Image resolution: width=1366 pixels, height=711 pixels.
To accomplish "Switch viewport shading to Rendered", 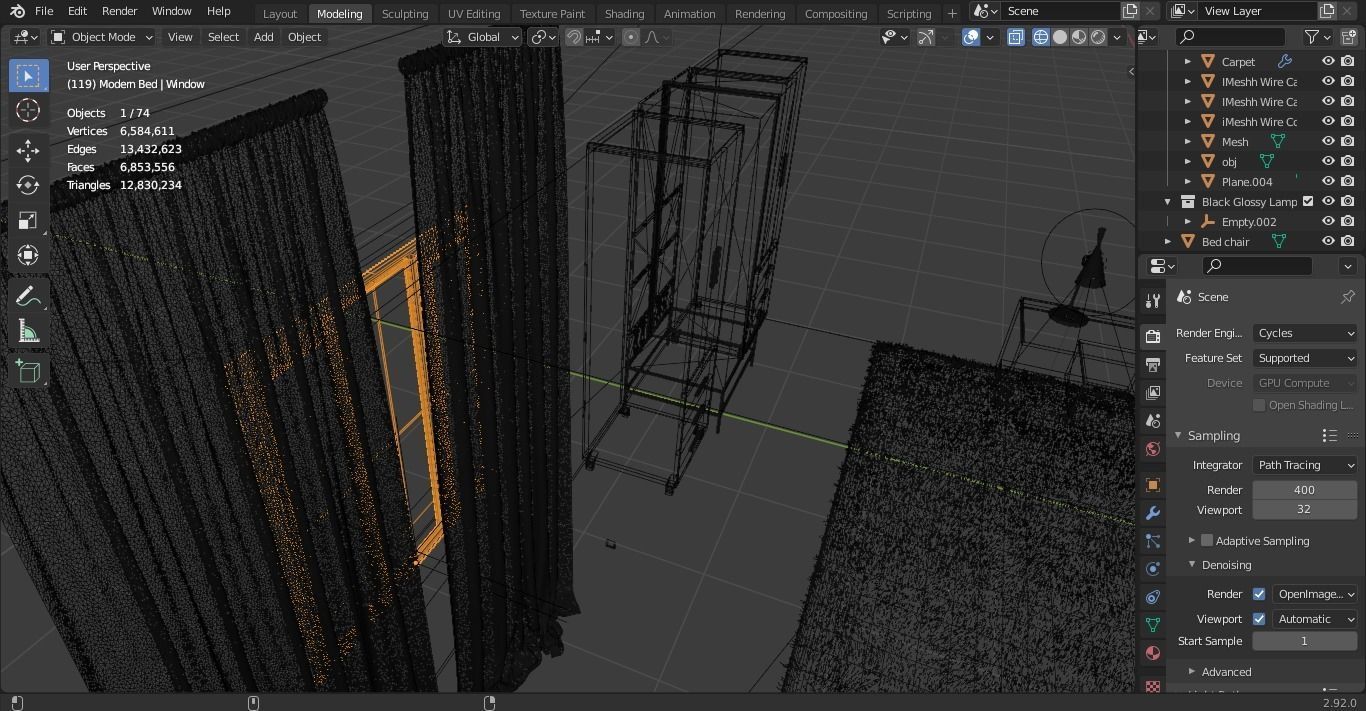I will point(1098,37).
